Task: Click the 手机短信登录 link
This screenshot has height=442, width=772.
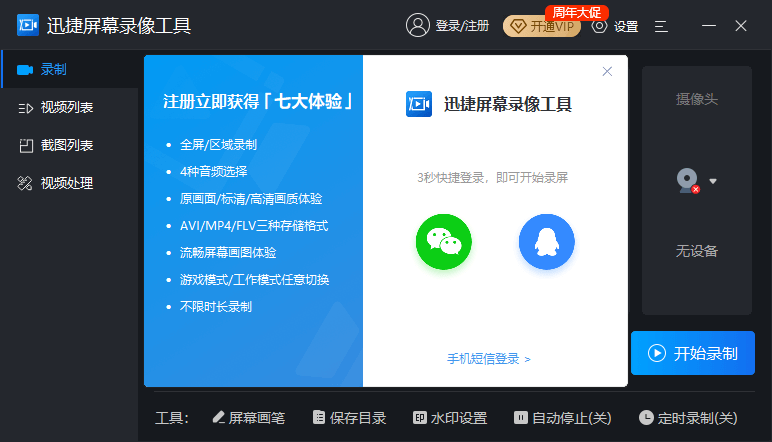Action: [x=488, y=358]
